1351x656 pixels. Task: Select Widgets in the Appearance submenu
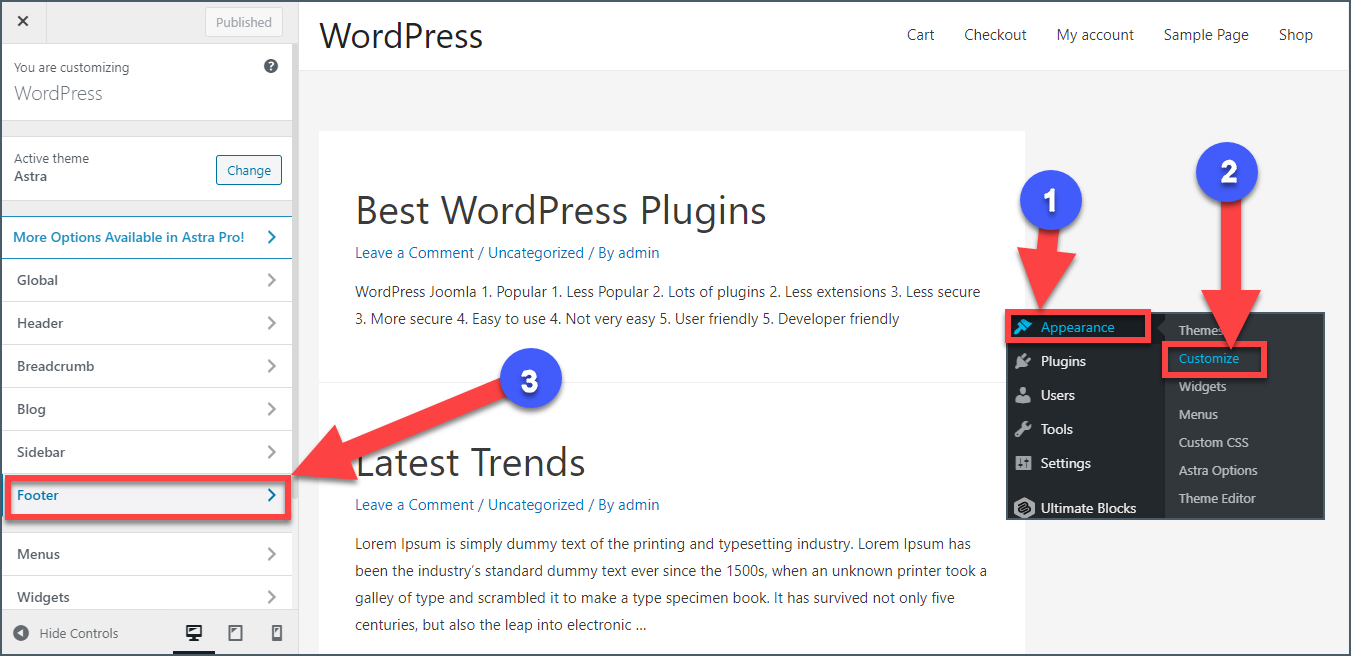point(1202,386)
